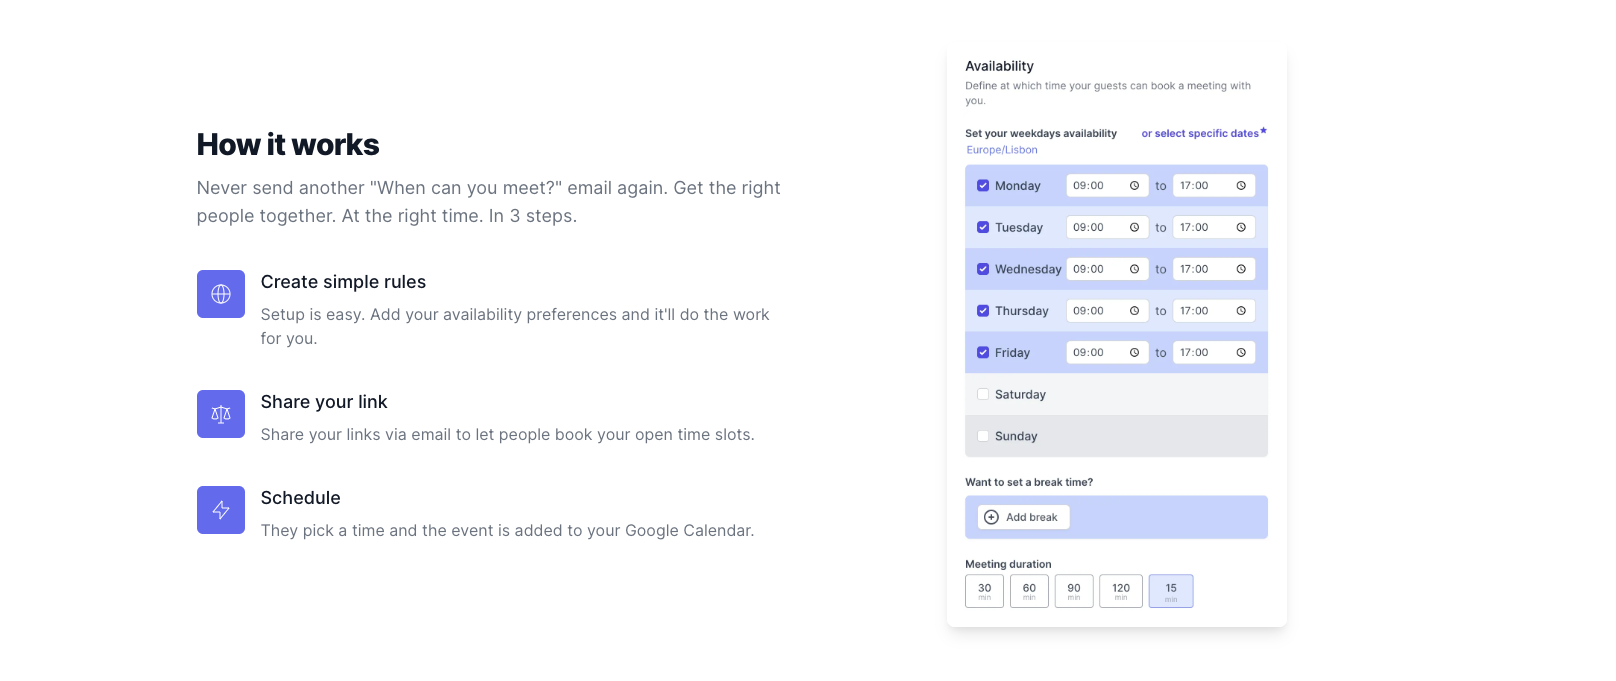Open the Friday start time picker
The height and width of the screenshot is (681, 1616).
click(x=1098, y=353)
